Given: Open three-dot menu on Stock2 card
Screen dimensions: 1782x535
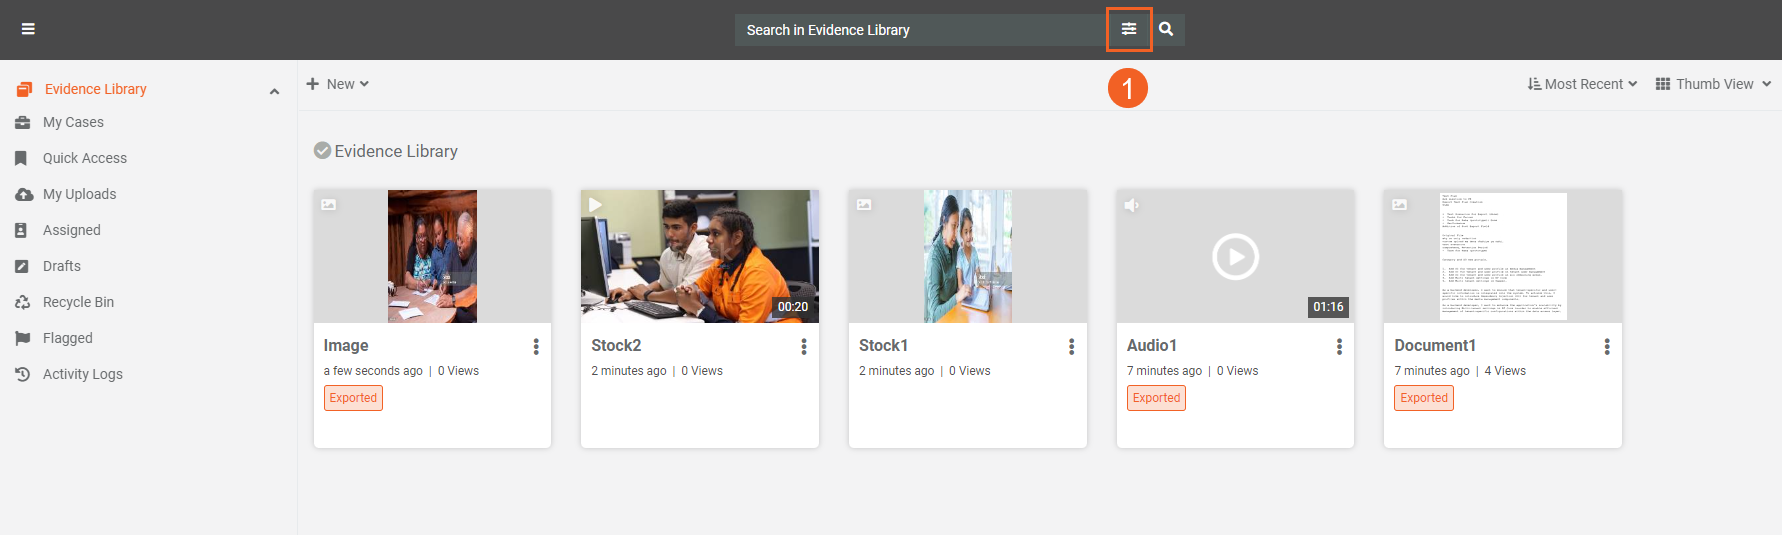Looking at the screenshot, I should (x=804, y=346).
